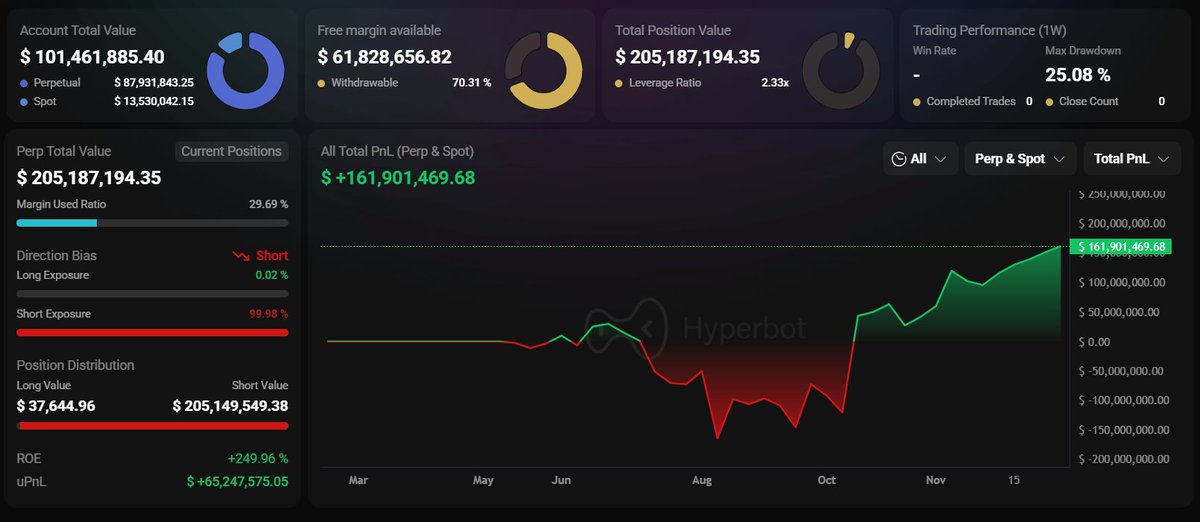Click the Long Exposure bar

point(152,294)
